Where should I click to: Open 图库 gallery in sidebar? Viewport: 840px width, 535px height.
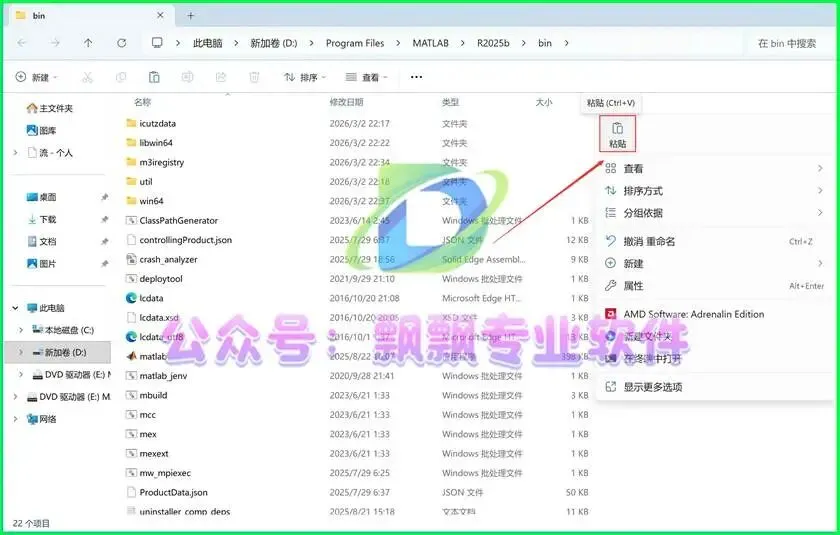pos(41,130)
